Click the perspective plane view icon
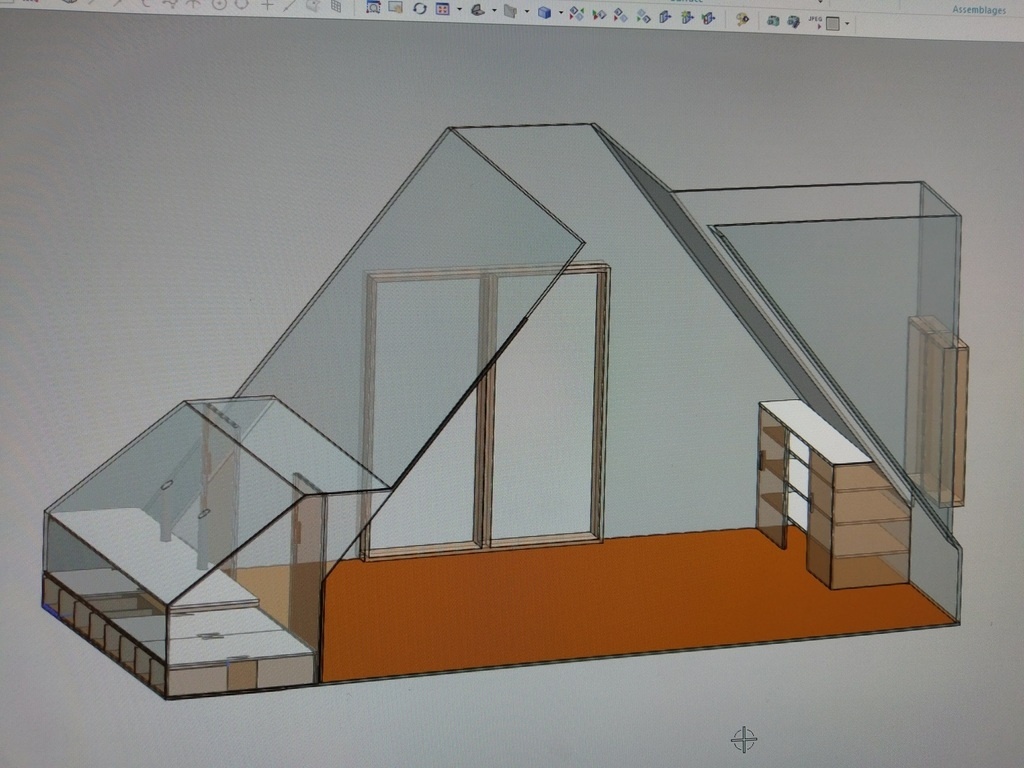Image resolution: width=1024 pixels, height=768 pixels. 478,10
